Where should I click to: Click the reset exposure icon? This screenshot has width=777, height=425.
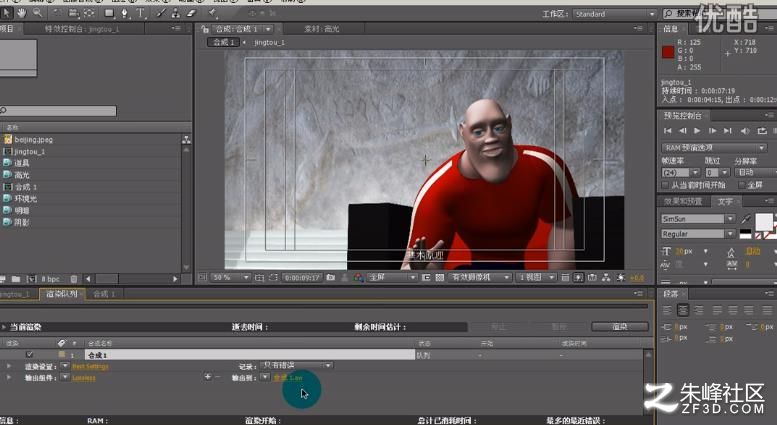[x=620, y=278]
